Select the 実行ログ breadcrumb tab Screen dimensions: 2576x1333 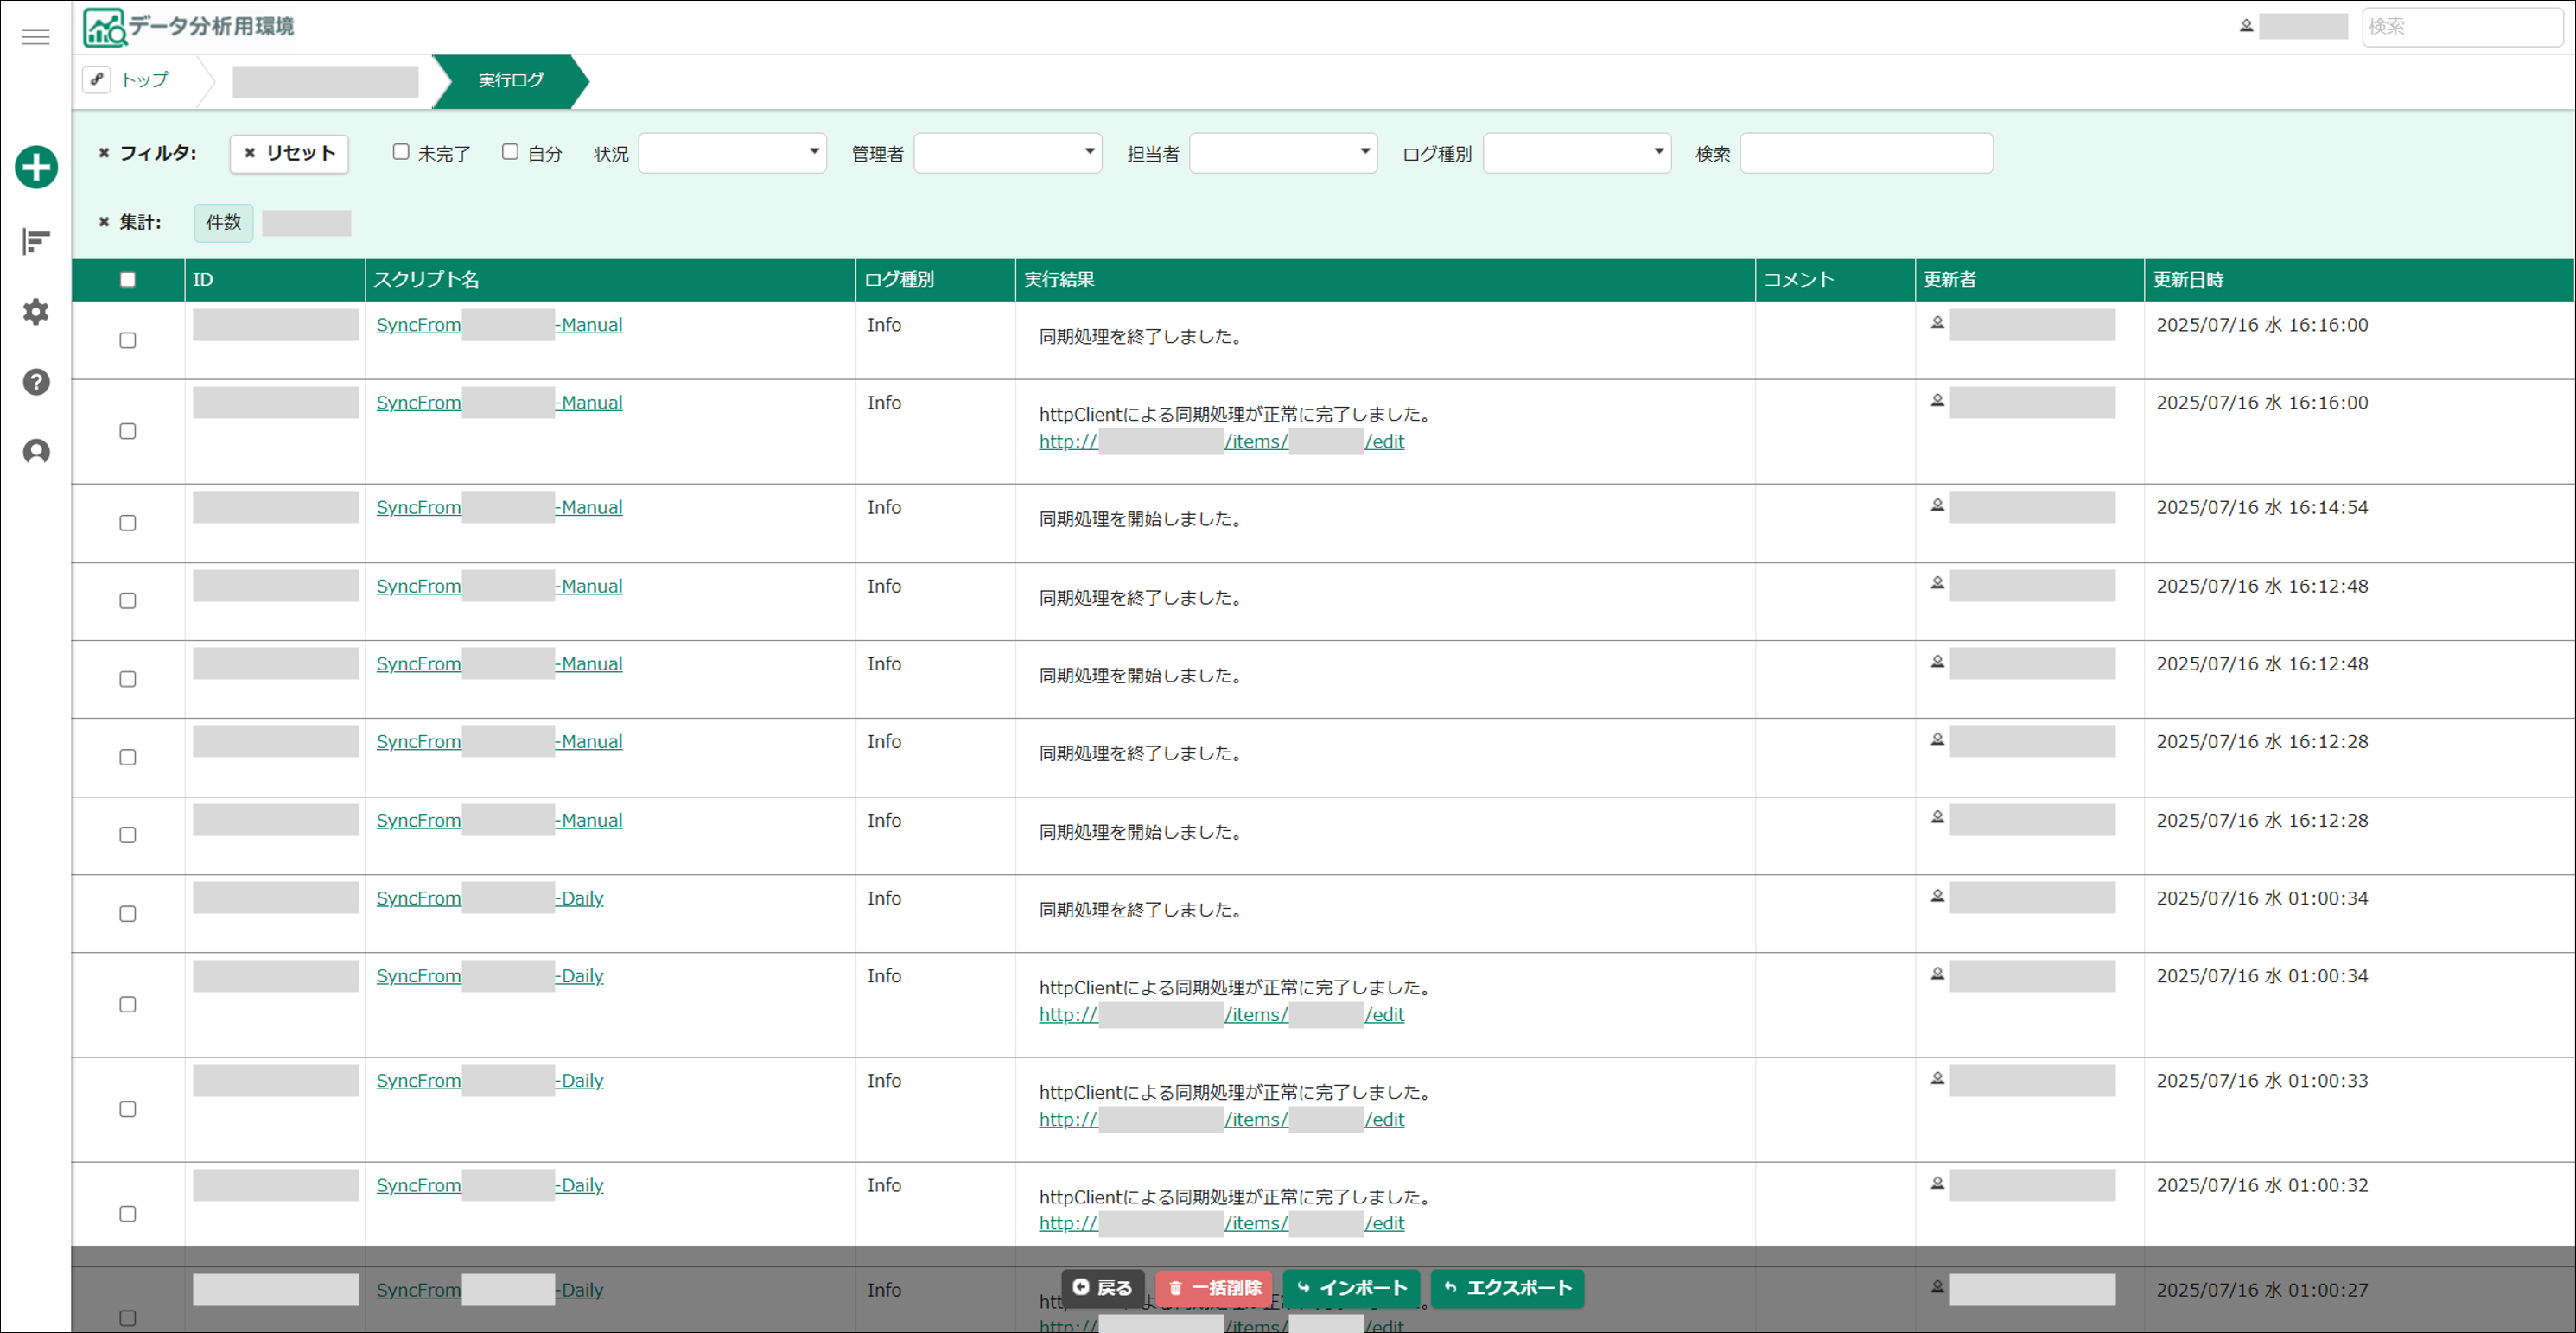click(510, 80)
